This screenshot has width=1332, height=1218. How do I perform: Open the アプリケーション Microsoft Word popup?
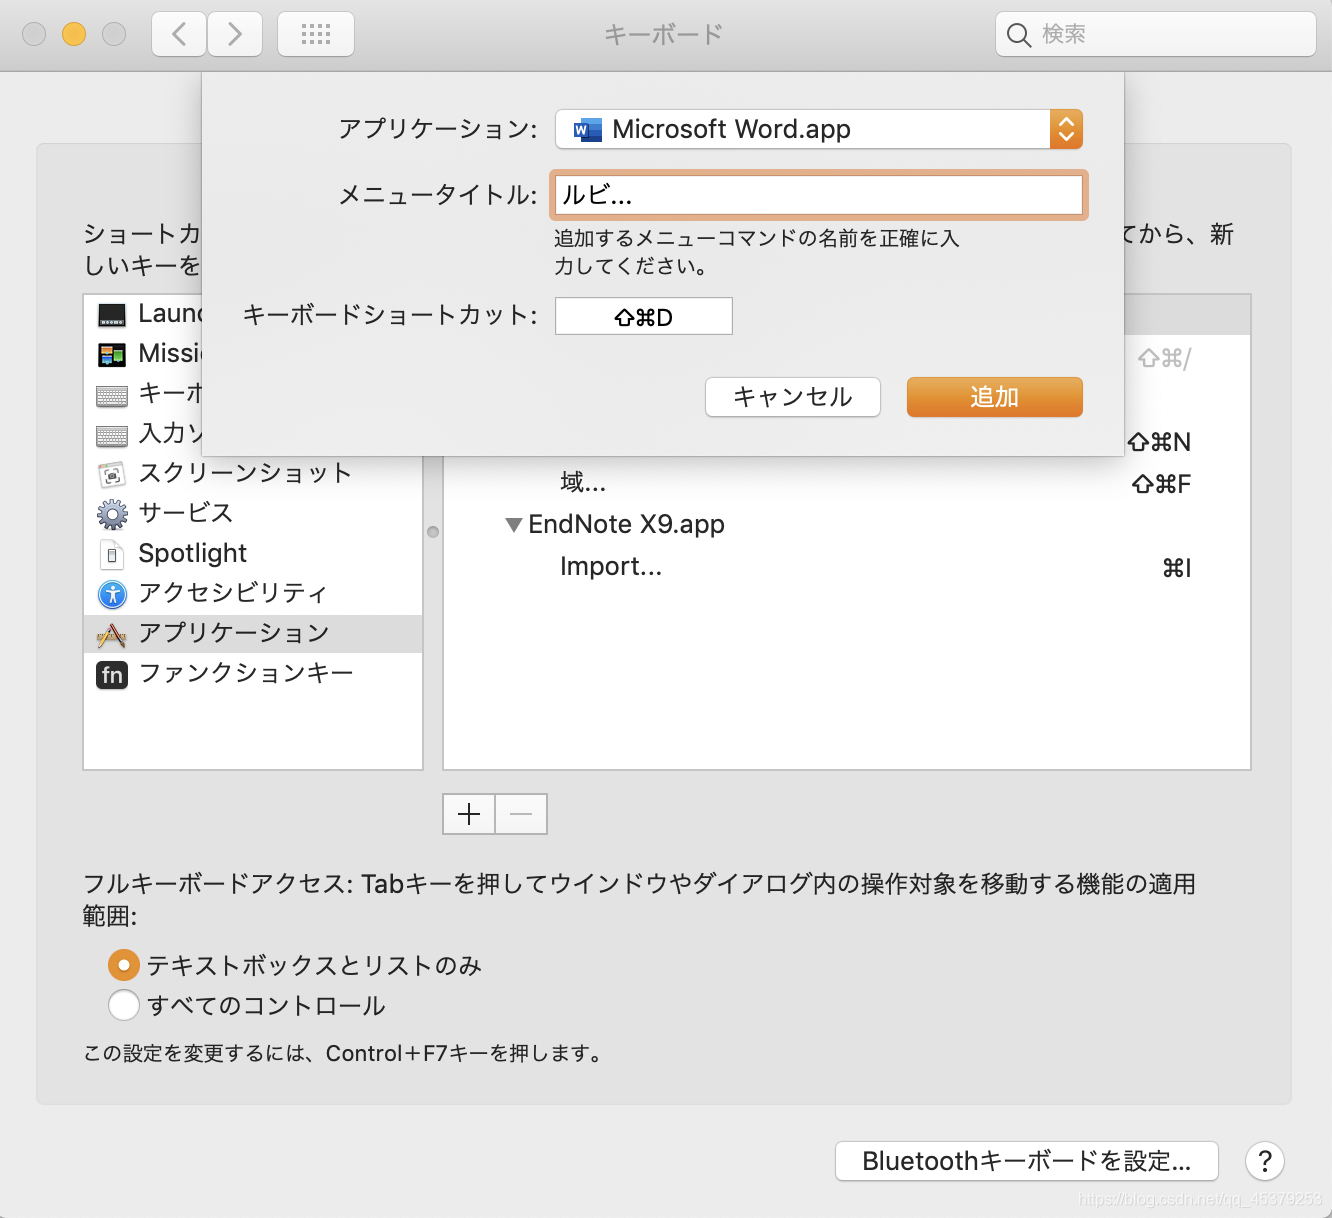[x=819, y=129]
